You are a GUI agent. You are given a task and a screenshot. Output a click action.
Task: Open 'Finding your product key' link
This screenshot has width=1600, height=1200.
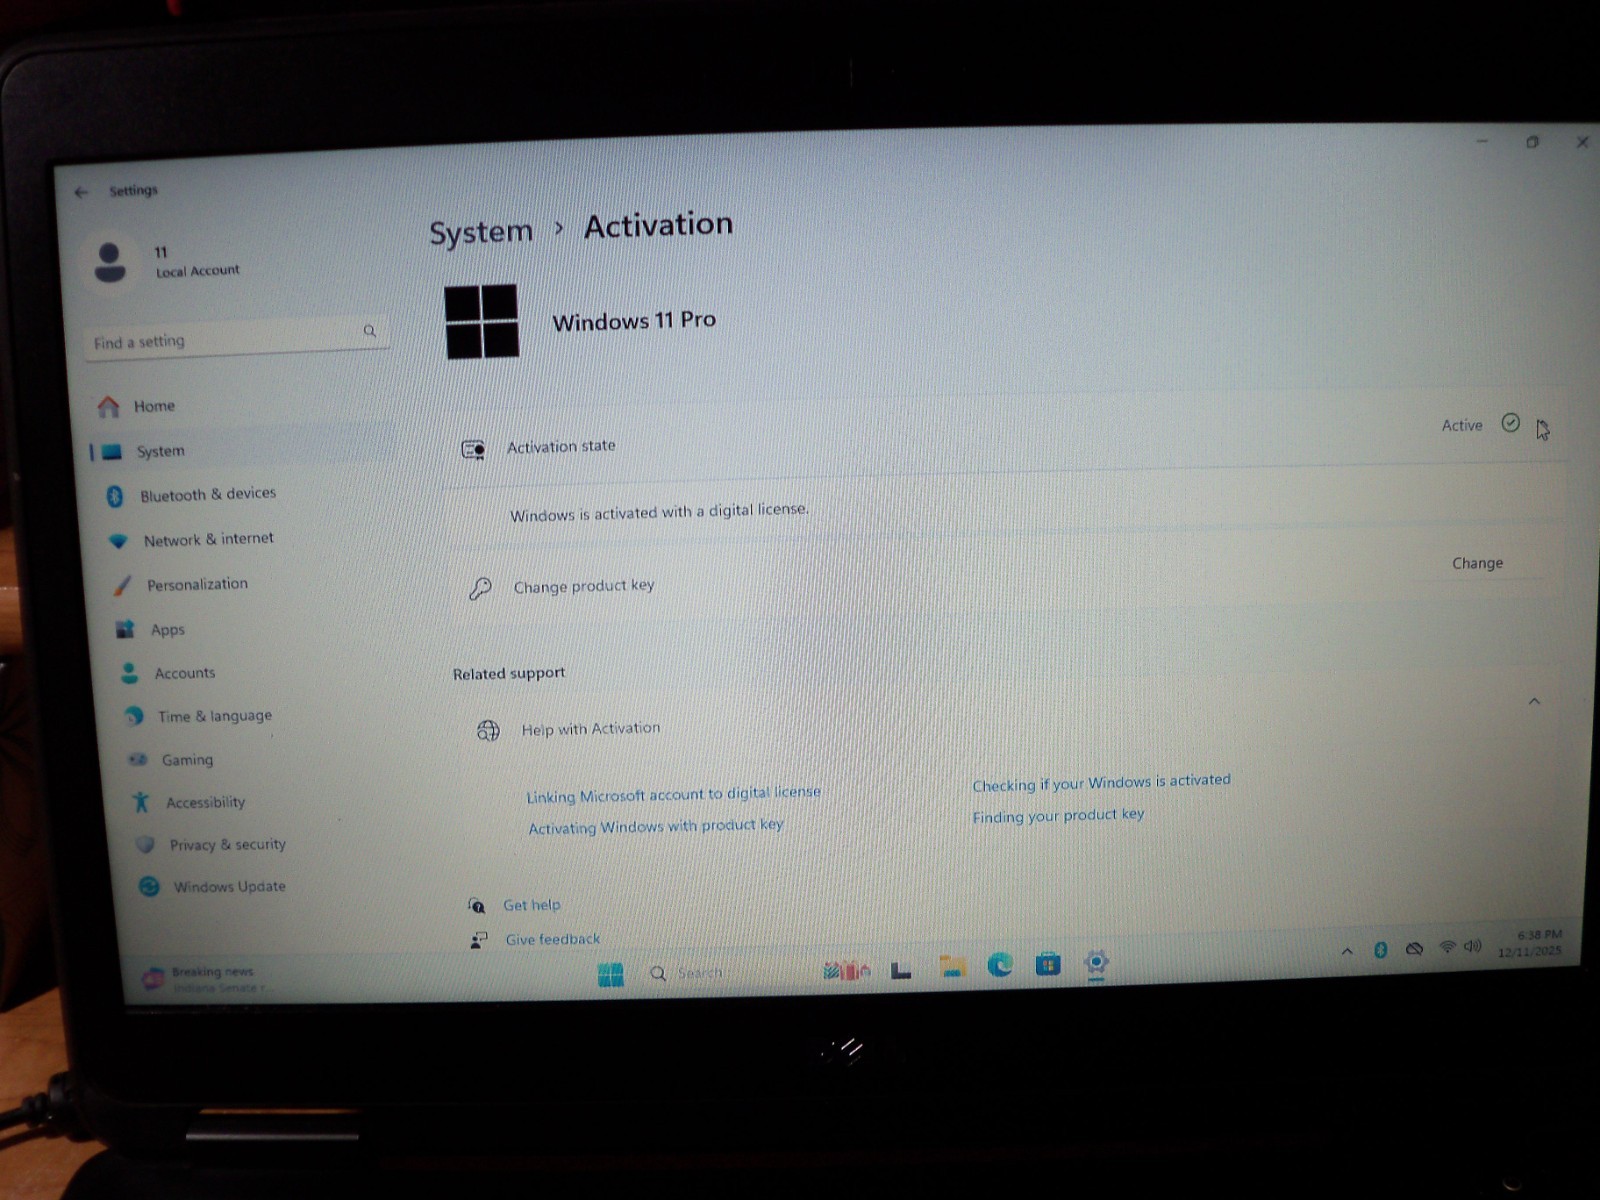click(1058, 816)
